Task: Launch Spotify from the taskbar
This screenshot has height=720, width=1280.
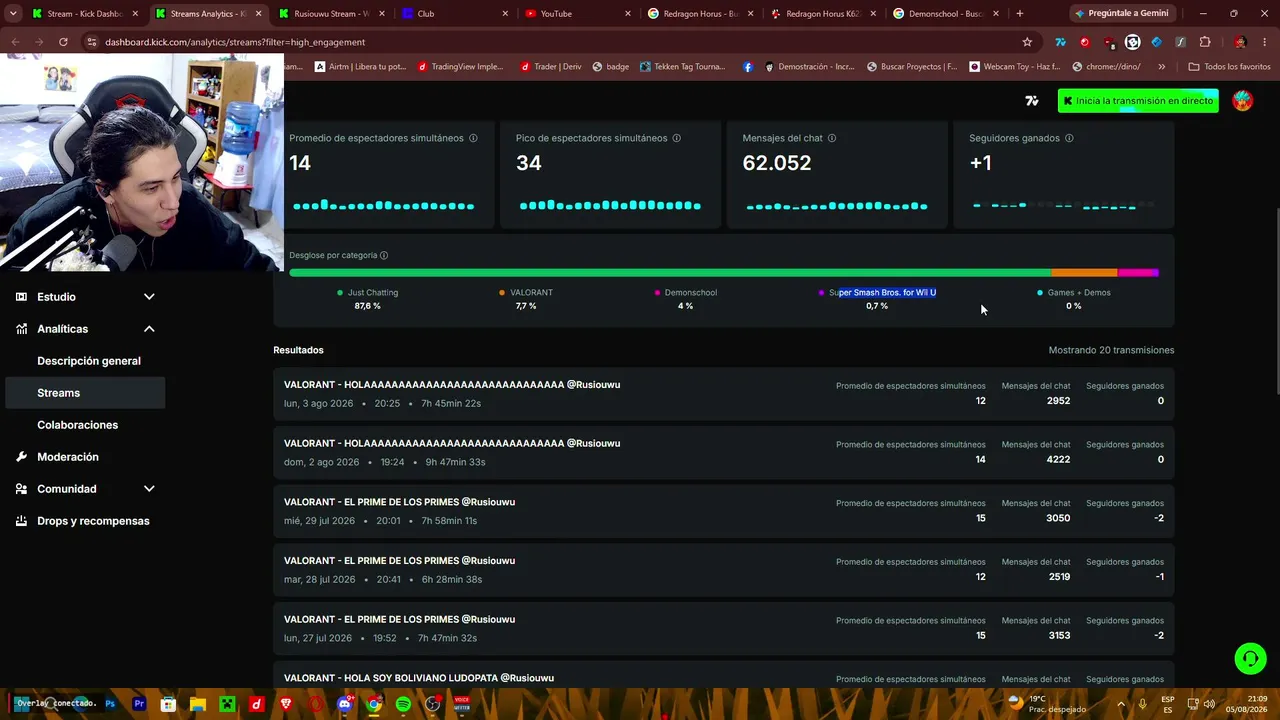Action: point(403,704)
